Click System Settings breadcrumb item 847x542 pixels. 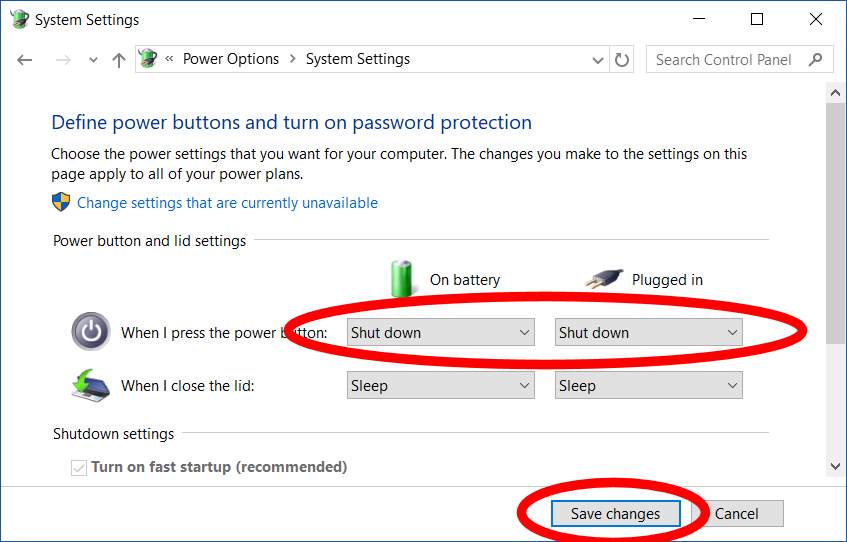(357, 59)
